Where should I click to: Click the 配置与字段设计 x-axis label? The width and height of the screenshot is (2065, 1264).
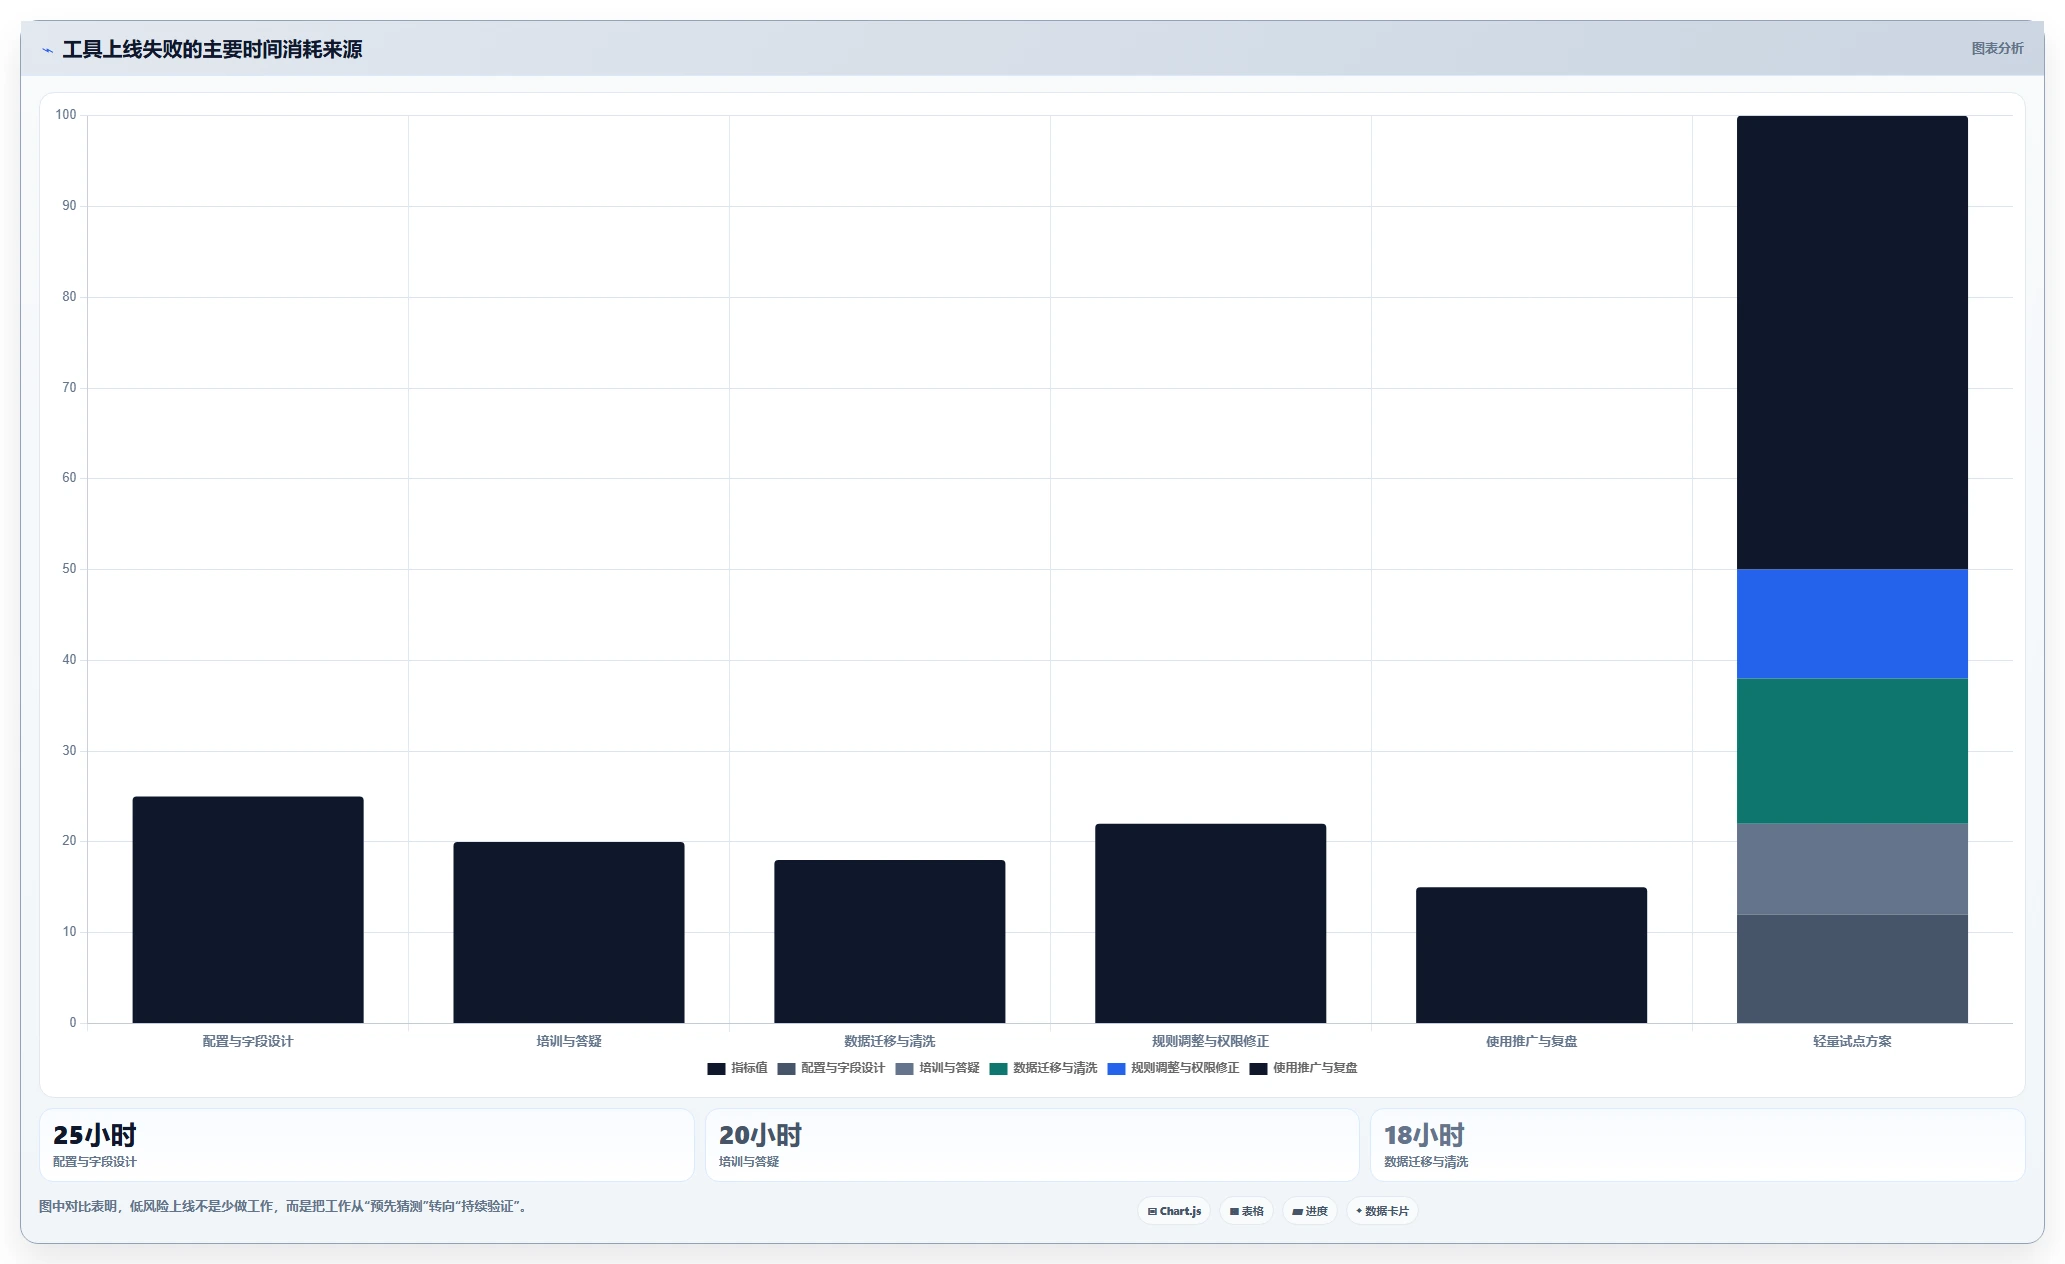[248, 1041]
